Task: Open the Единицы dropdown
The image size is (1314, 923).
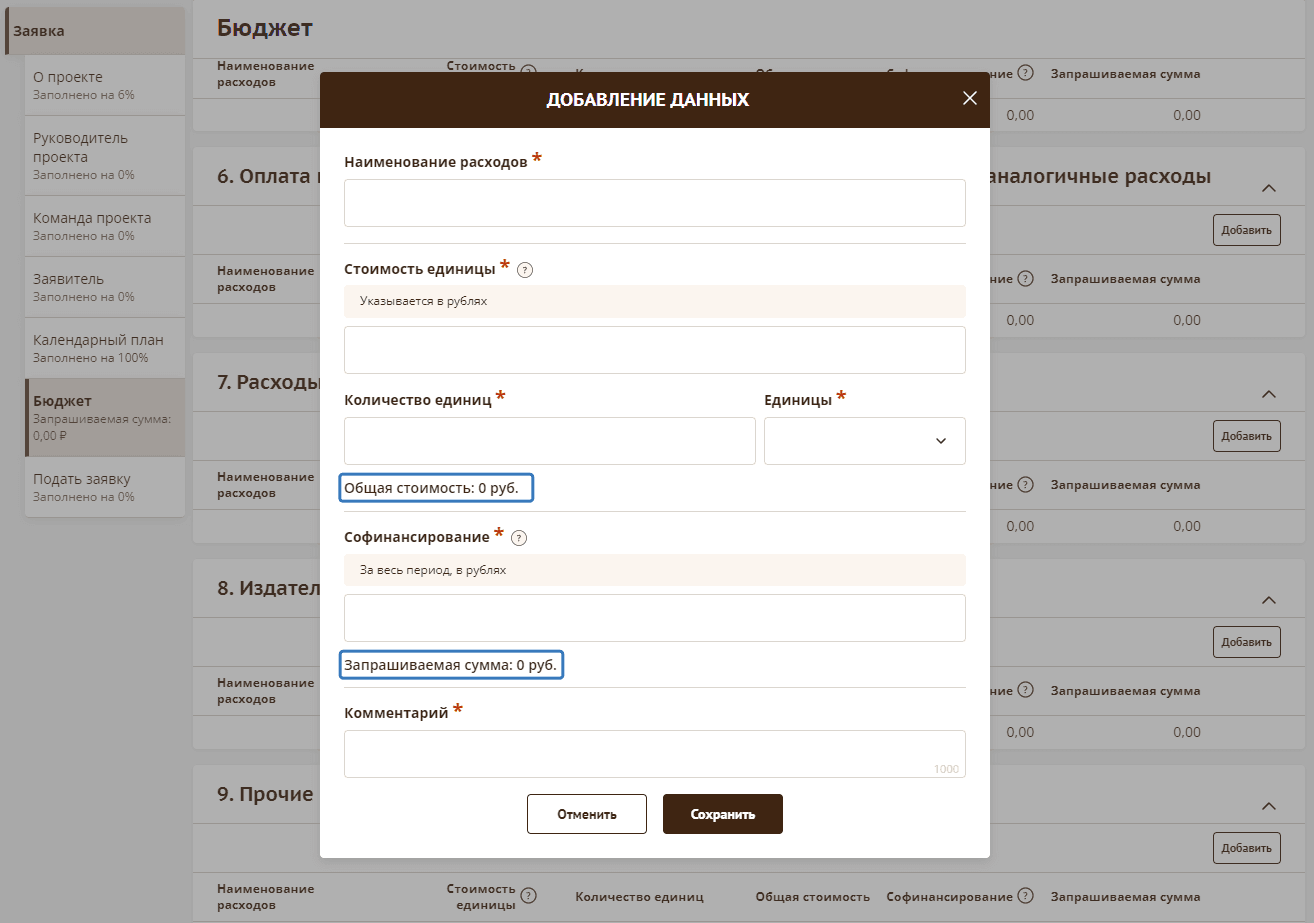Action: 864,441
